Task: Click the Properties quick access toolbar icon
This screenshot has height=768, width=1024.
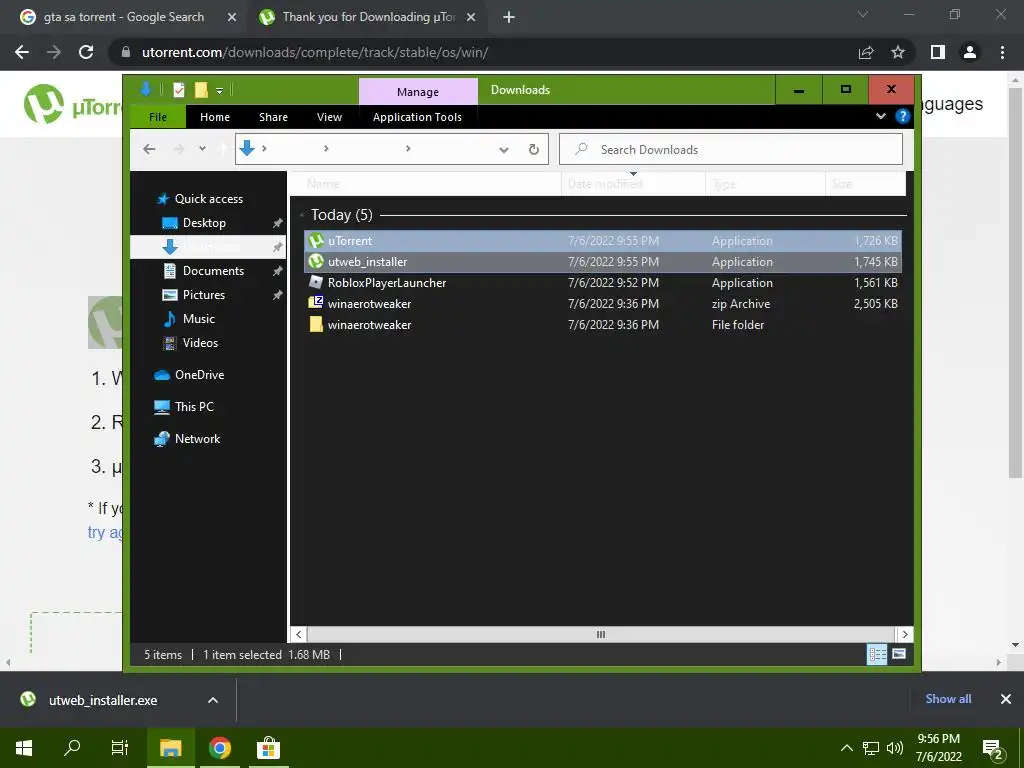Action: 179,90
